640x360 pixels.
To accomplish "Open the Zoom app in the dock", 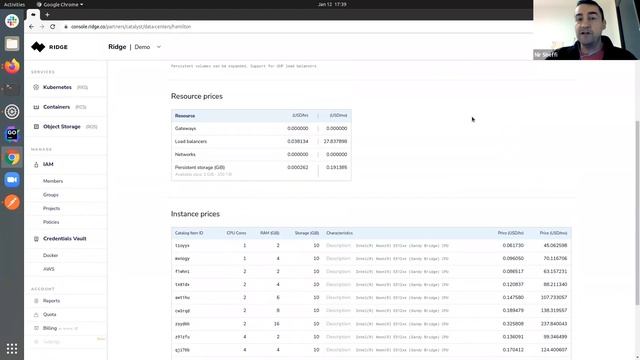I will 12,180.
